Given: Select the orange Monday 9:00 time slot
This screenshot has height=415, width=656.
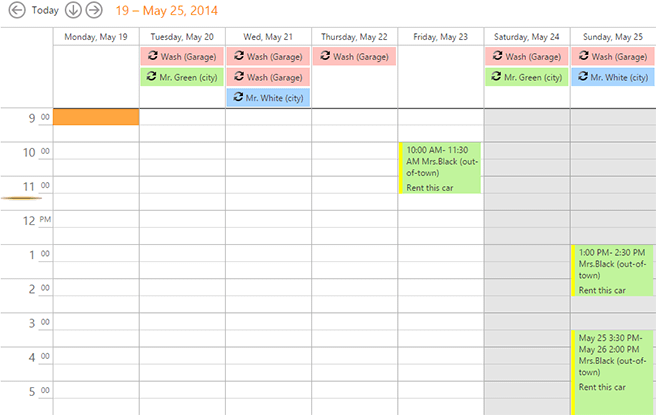Looking at the screenshot, I should click(95, 117).
